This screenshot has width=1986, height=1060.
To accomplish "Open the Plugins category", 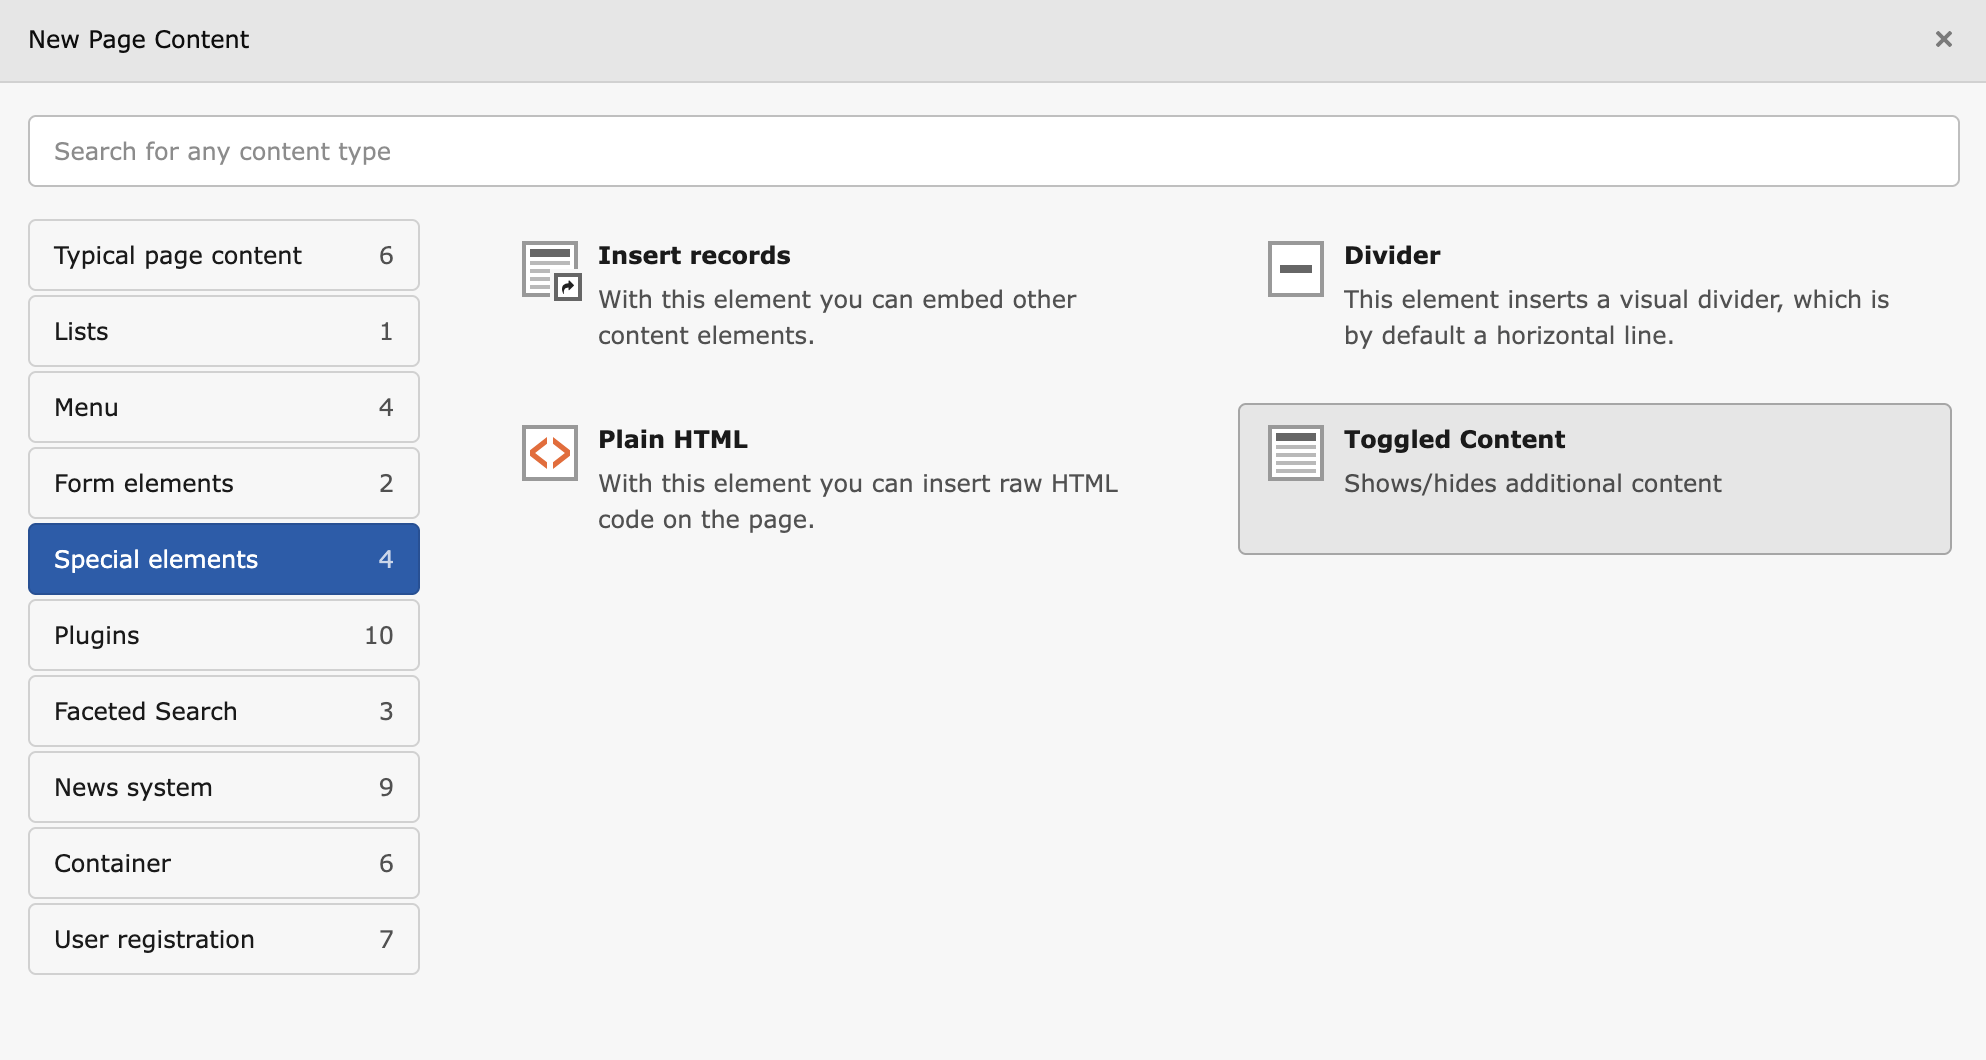I will tap(223, 635).
